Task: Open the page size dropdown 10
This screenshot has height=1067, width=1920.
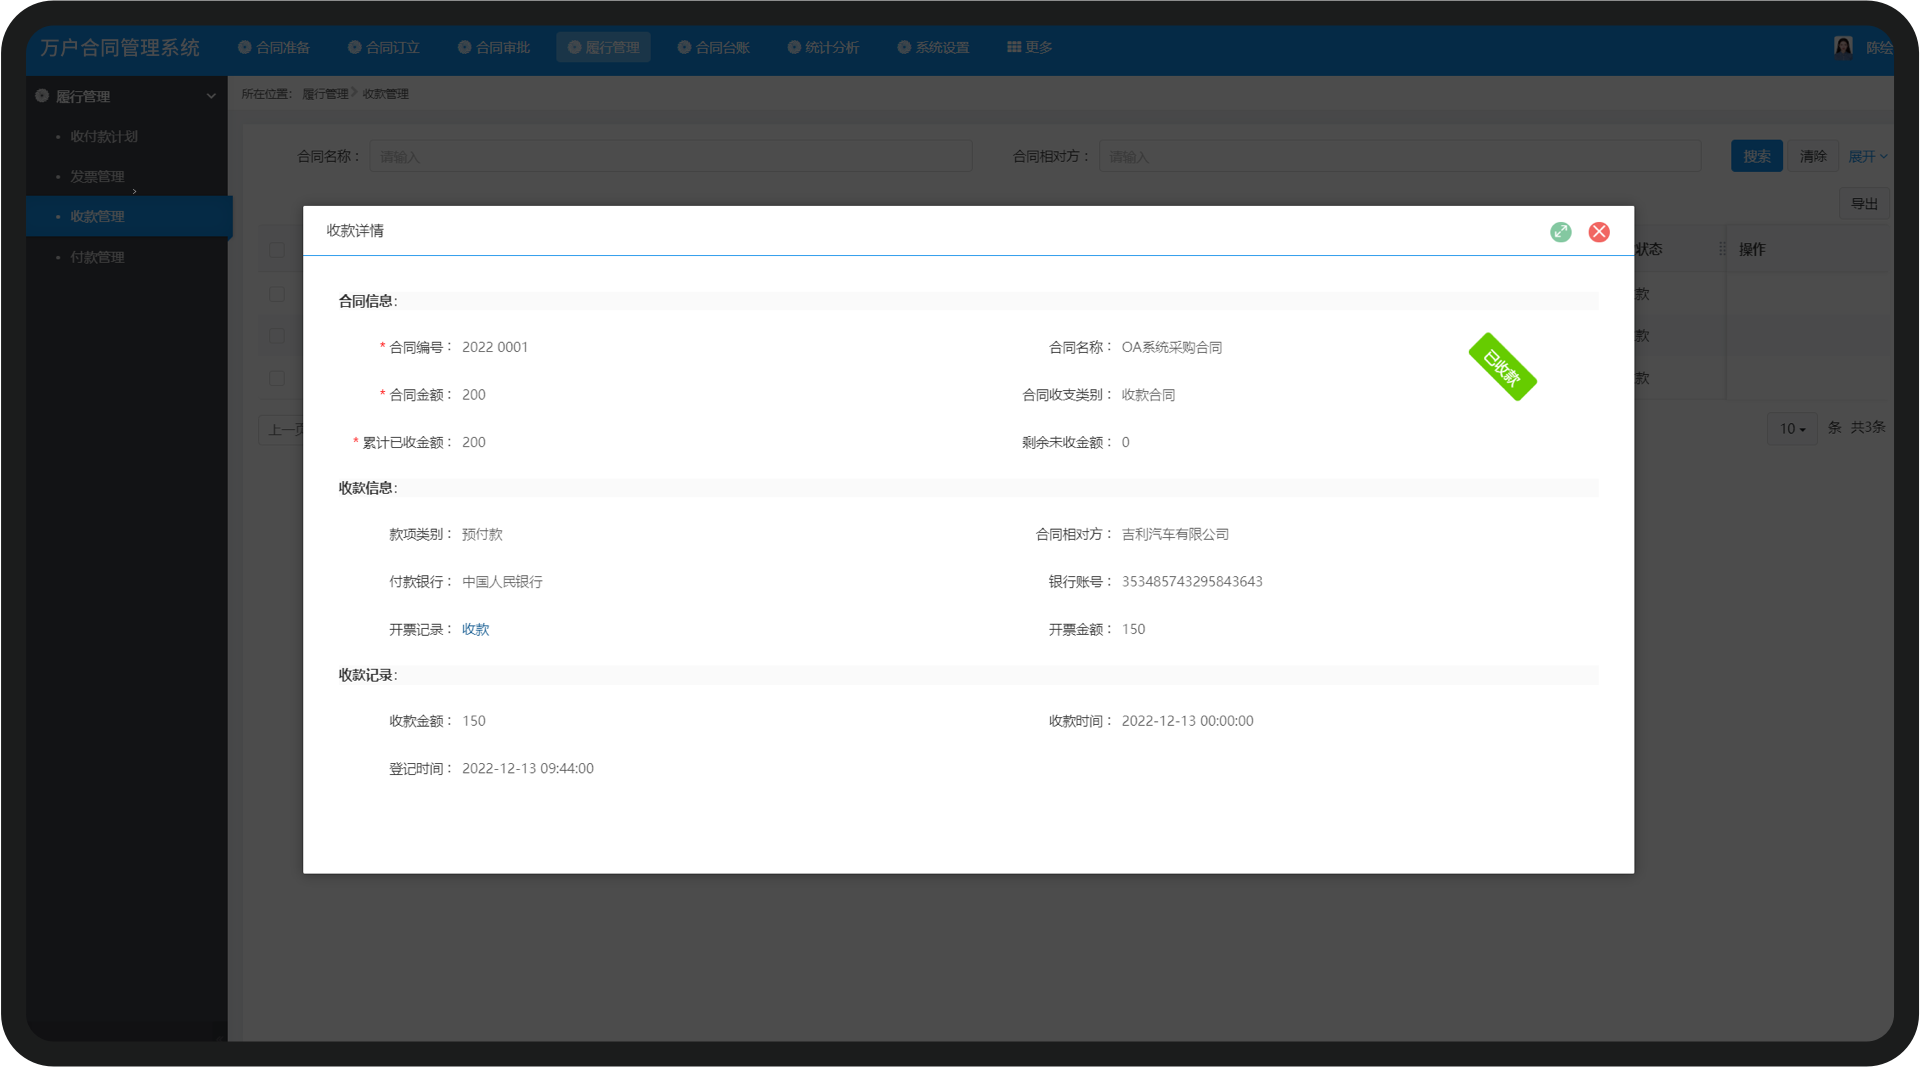Action: coord(1791,428)
